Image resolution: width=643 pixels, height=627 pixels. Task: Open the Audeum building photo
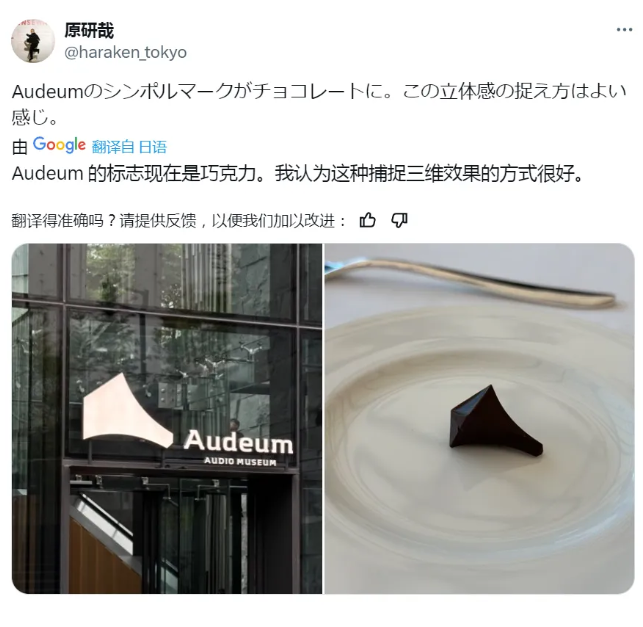pos(167,418)
